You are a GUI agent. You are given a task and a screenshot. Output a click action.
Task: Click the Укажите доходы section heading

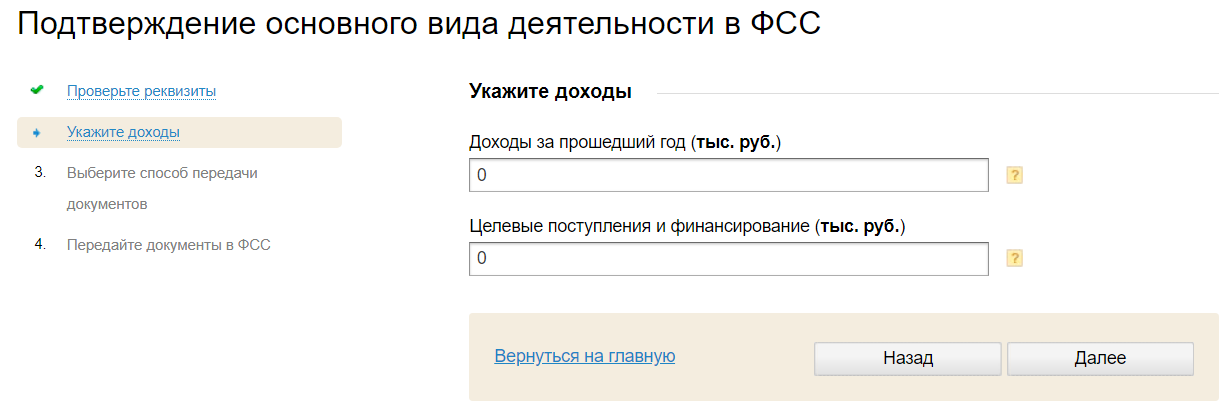pos(550,92)
